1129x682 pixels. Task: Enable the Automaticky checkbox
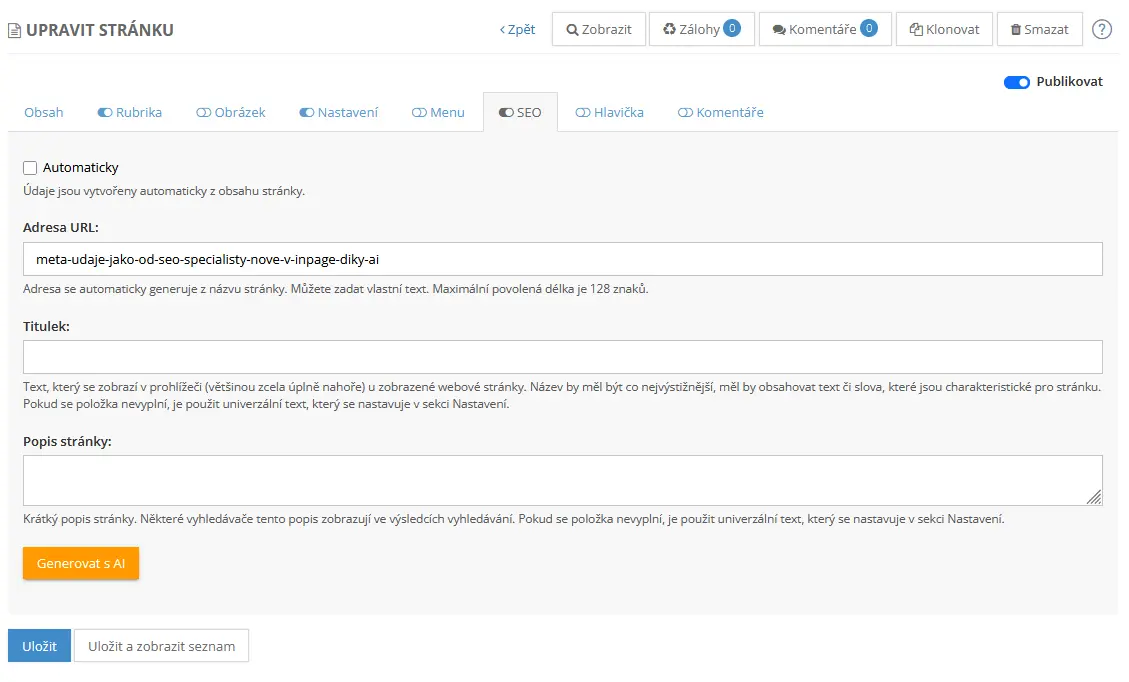click(x=29, y=167)
